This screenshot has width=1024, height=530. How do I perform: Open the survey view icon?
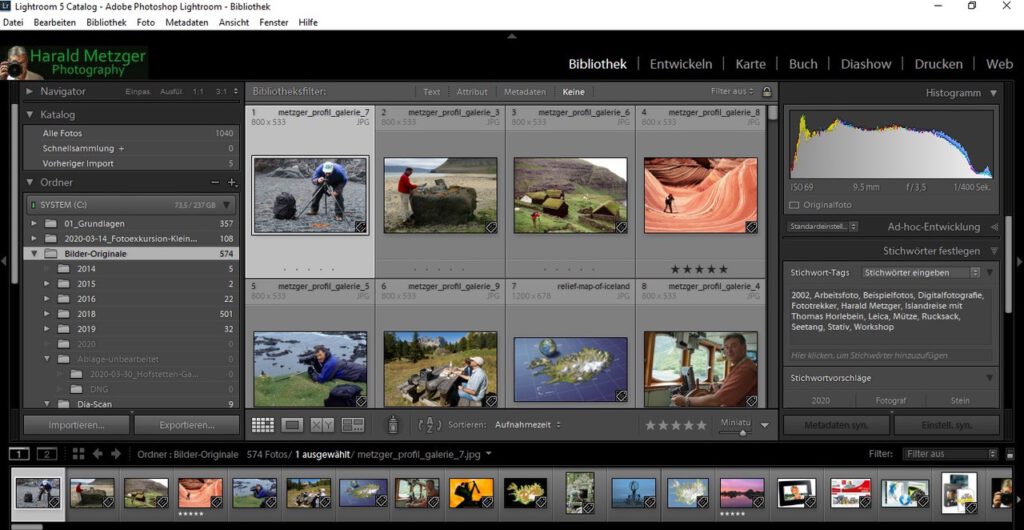352,425
